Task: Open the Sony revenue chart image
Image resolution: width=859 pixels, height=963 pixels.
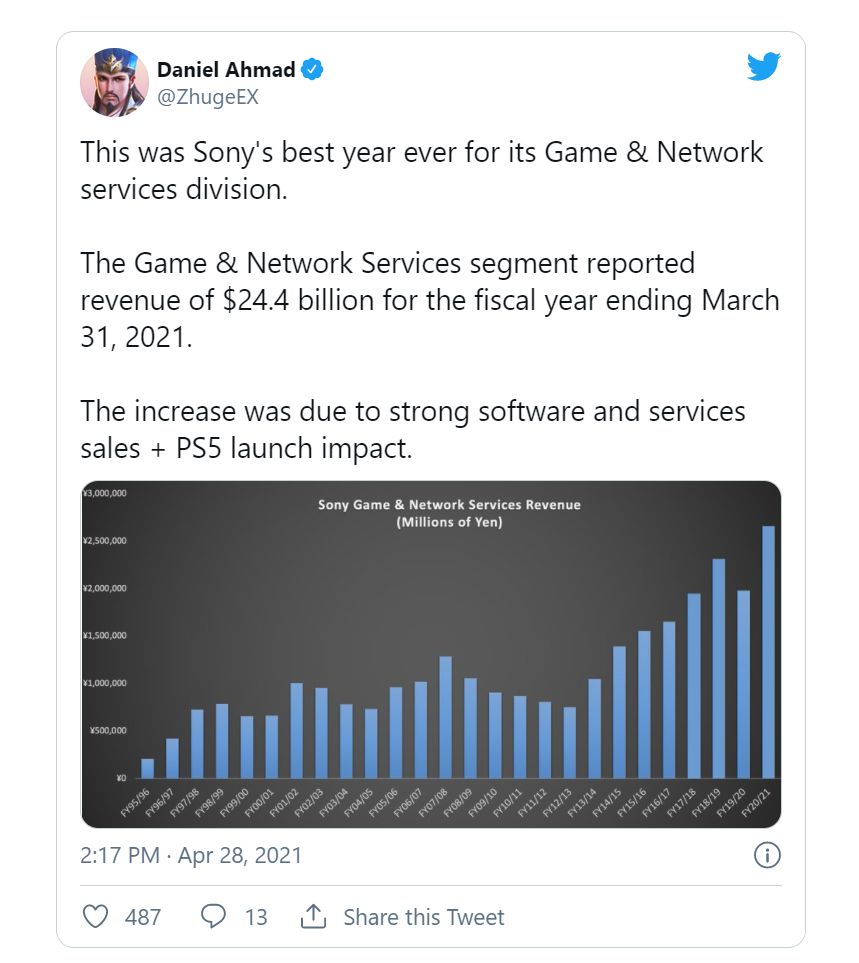Action: pyautogui.click(x=431, y=654)
